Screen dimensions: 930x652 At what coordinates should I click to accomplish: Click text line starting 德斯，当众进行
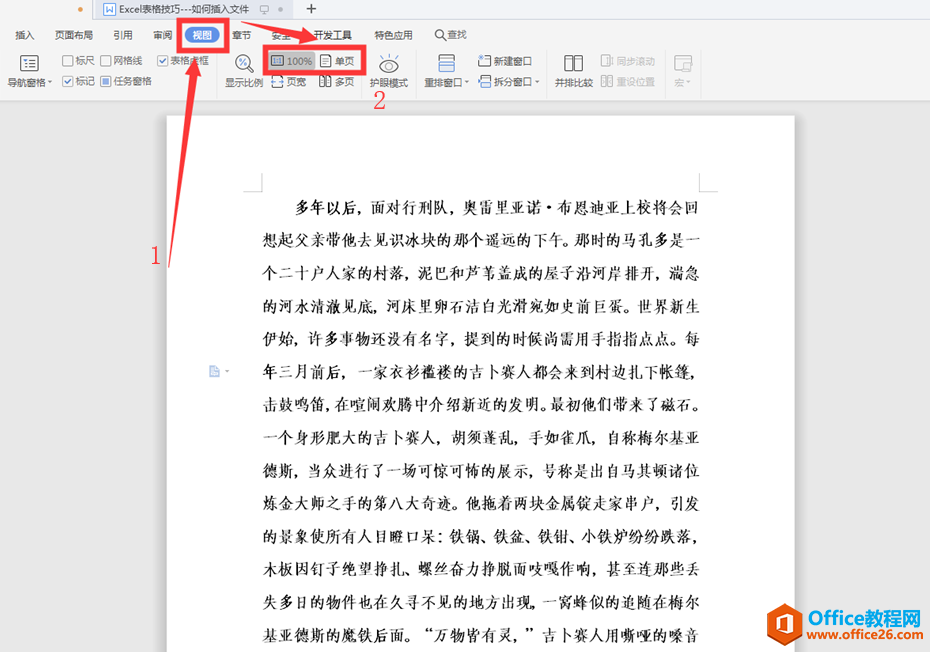tap(481, 471)
